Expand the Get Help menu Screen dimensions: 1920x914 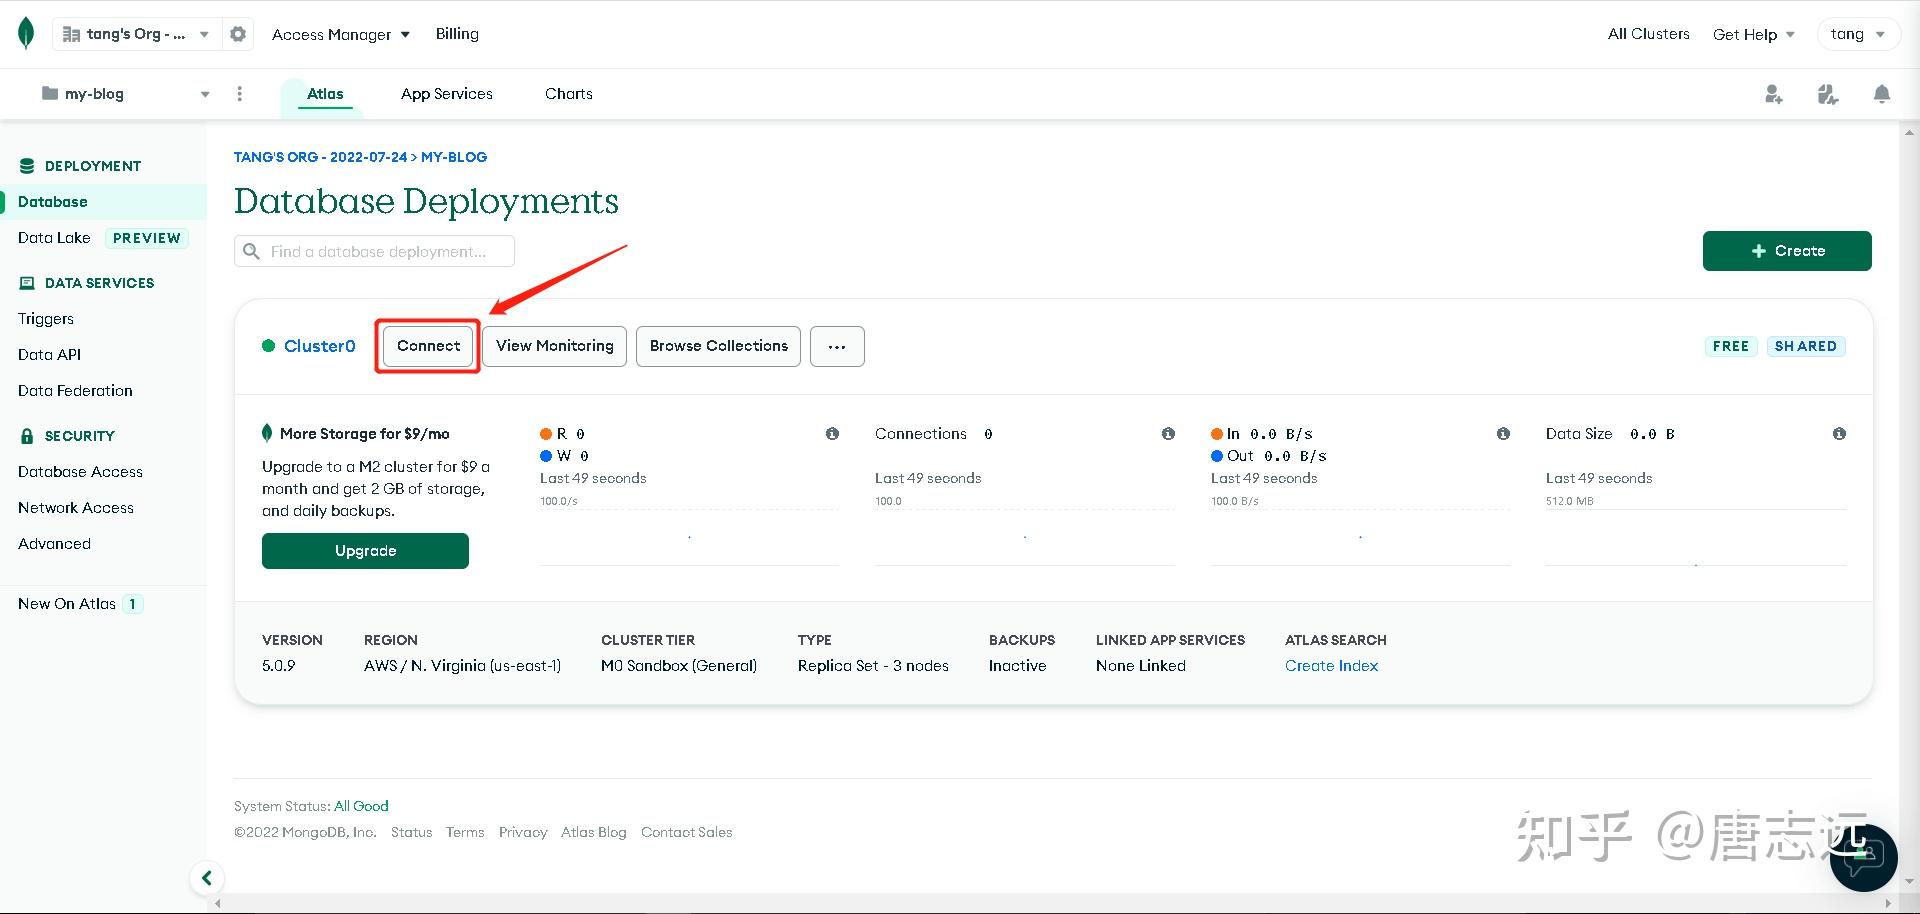pyautogui.click(x=1753, y=34)
